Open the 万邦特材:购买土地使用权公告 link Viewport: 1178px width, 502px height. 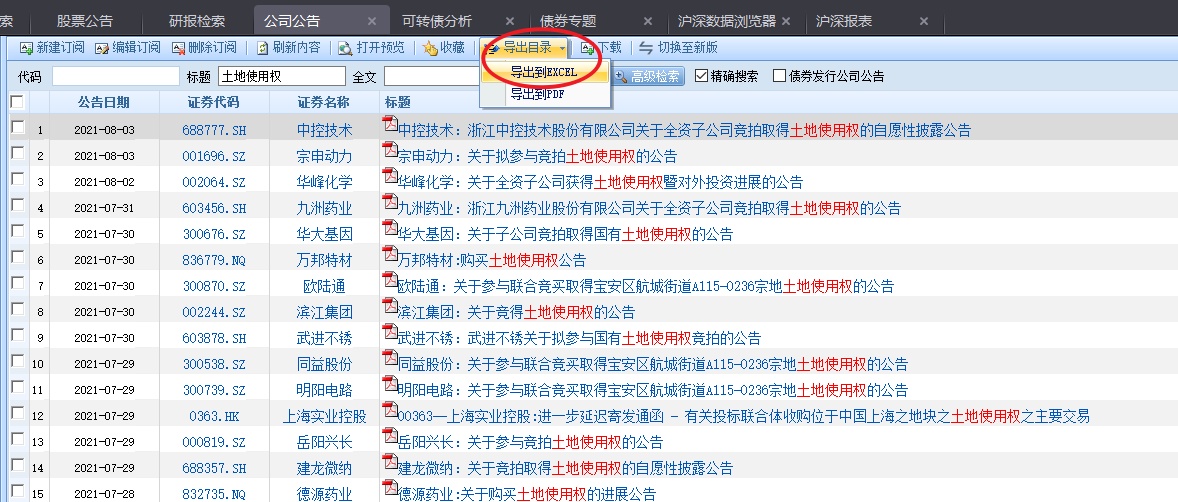point(491,260)
